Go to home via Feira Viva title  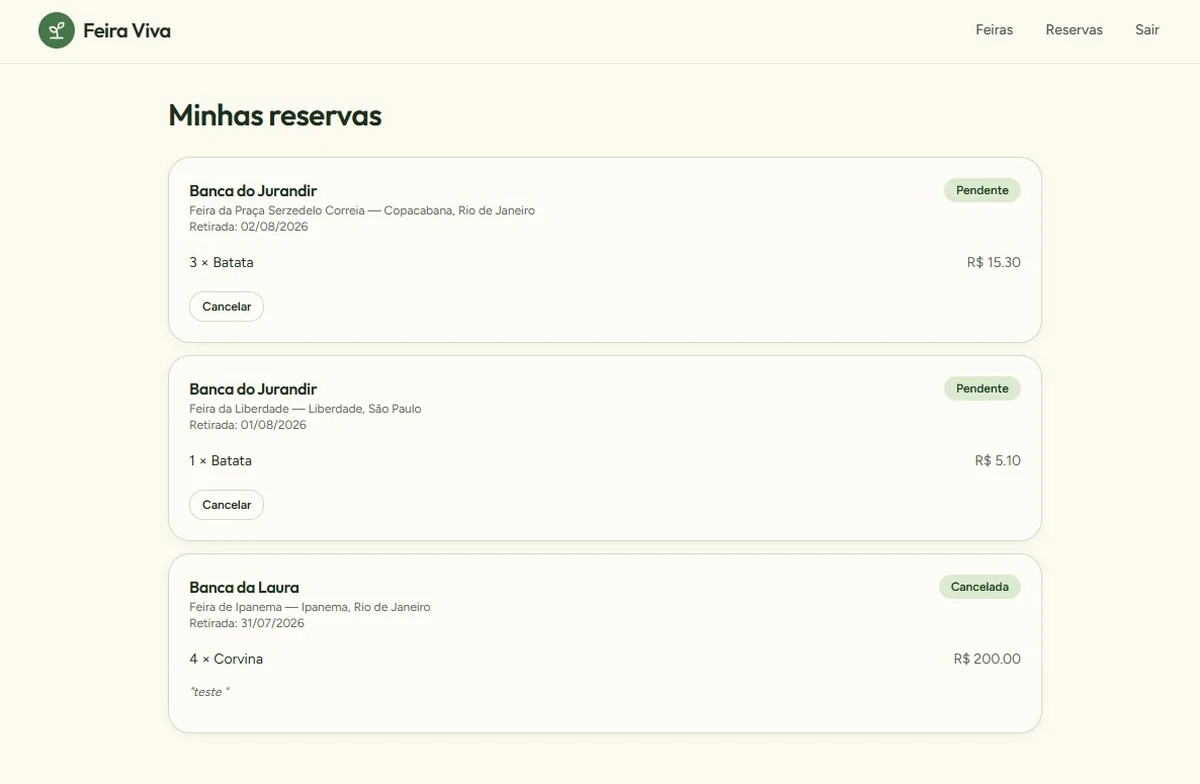(x=127, y=31)
